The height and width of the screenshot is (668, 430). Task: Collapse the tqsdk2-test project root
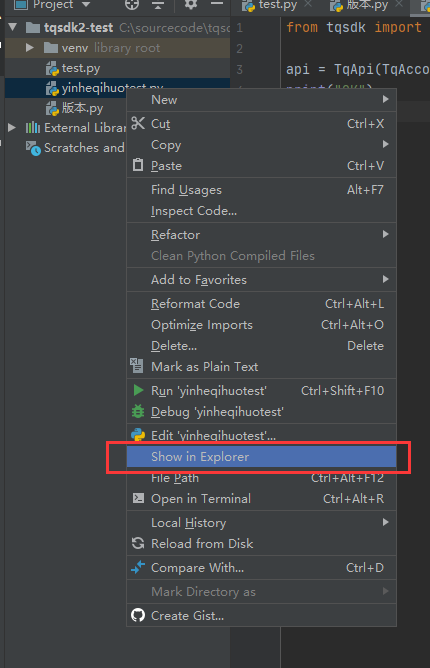[x=12, y=27]
